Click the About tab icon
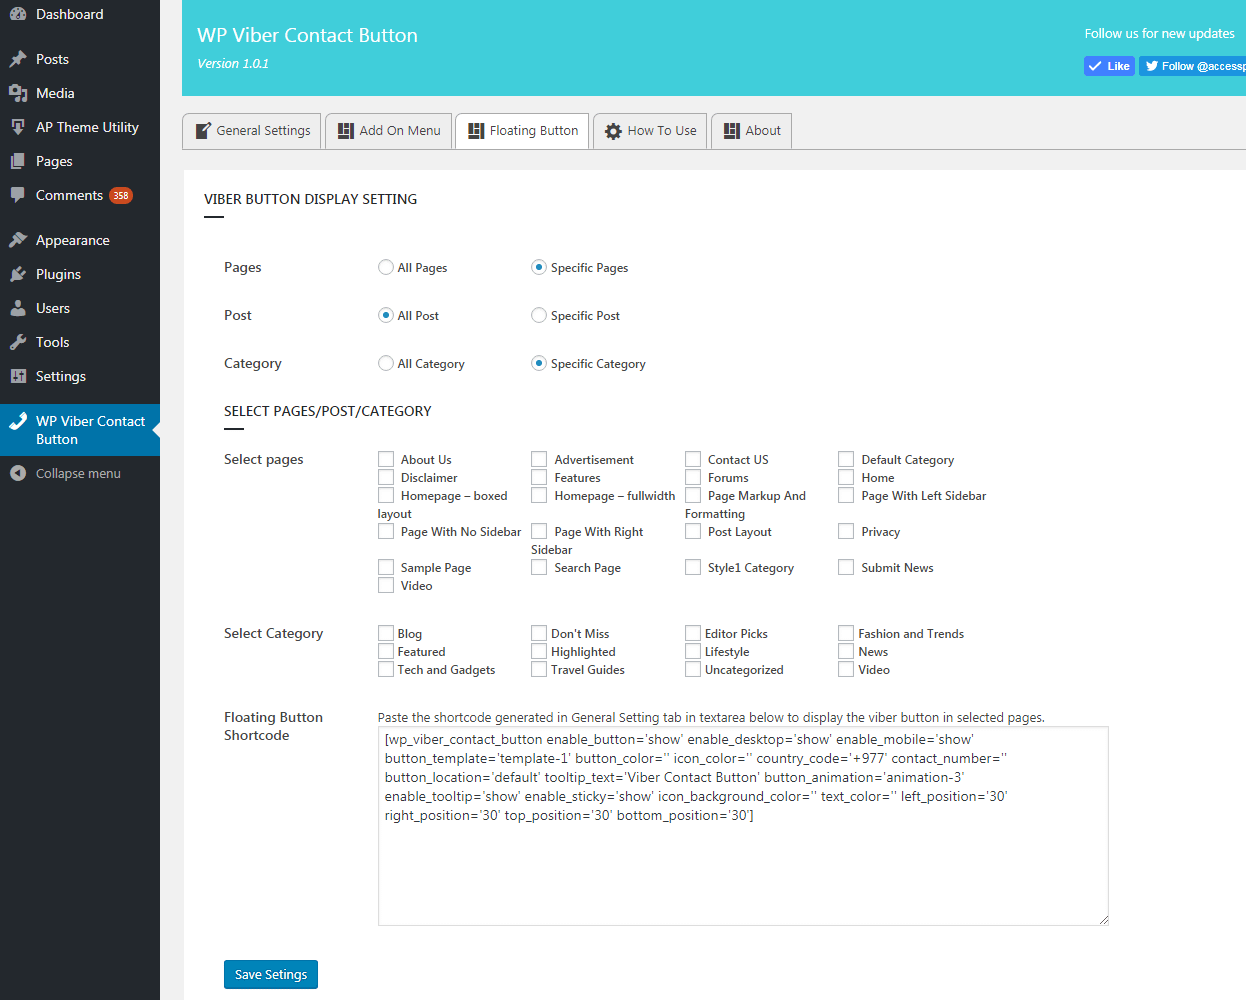 (x=732, y=131)
